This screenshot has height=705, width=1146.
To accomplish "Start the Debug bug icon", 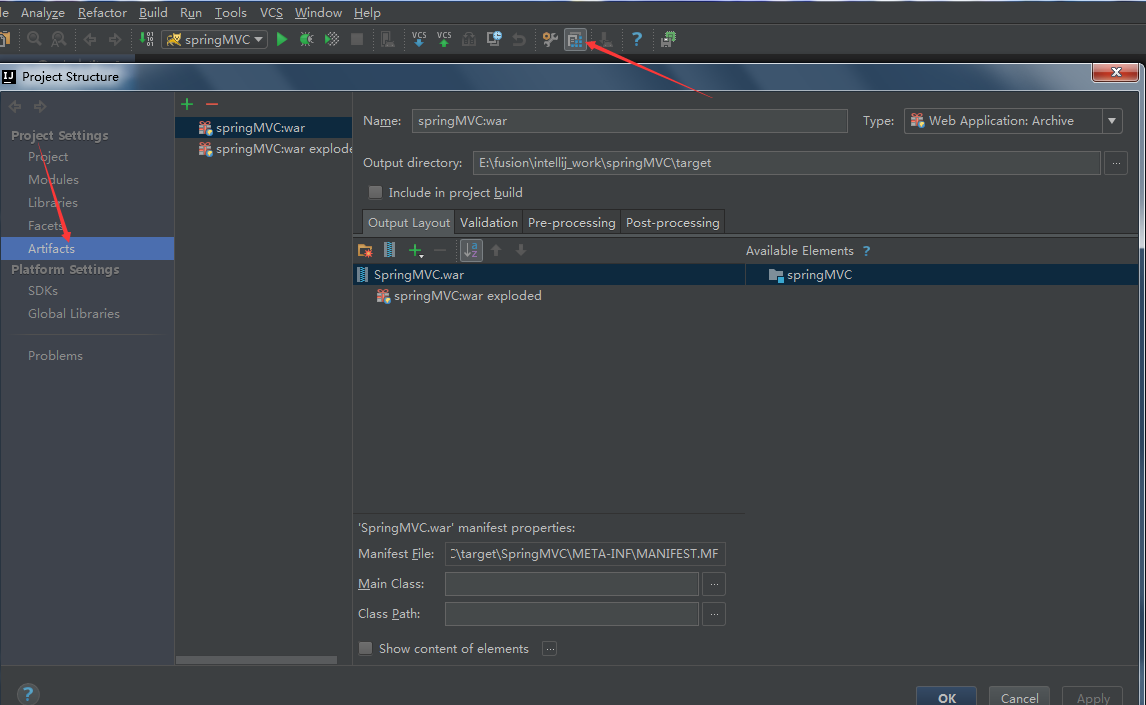I will [306, 39].
